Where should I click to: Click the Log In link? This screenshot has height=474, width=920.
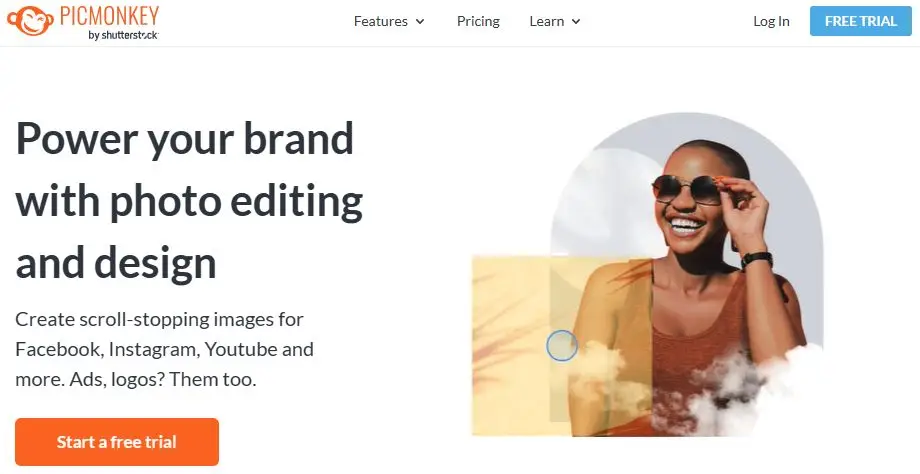click(771, 21)
